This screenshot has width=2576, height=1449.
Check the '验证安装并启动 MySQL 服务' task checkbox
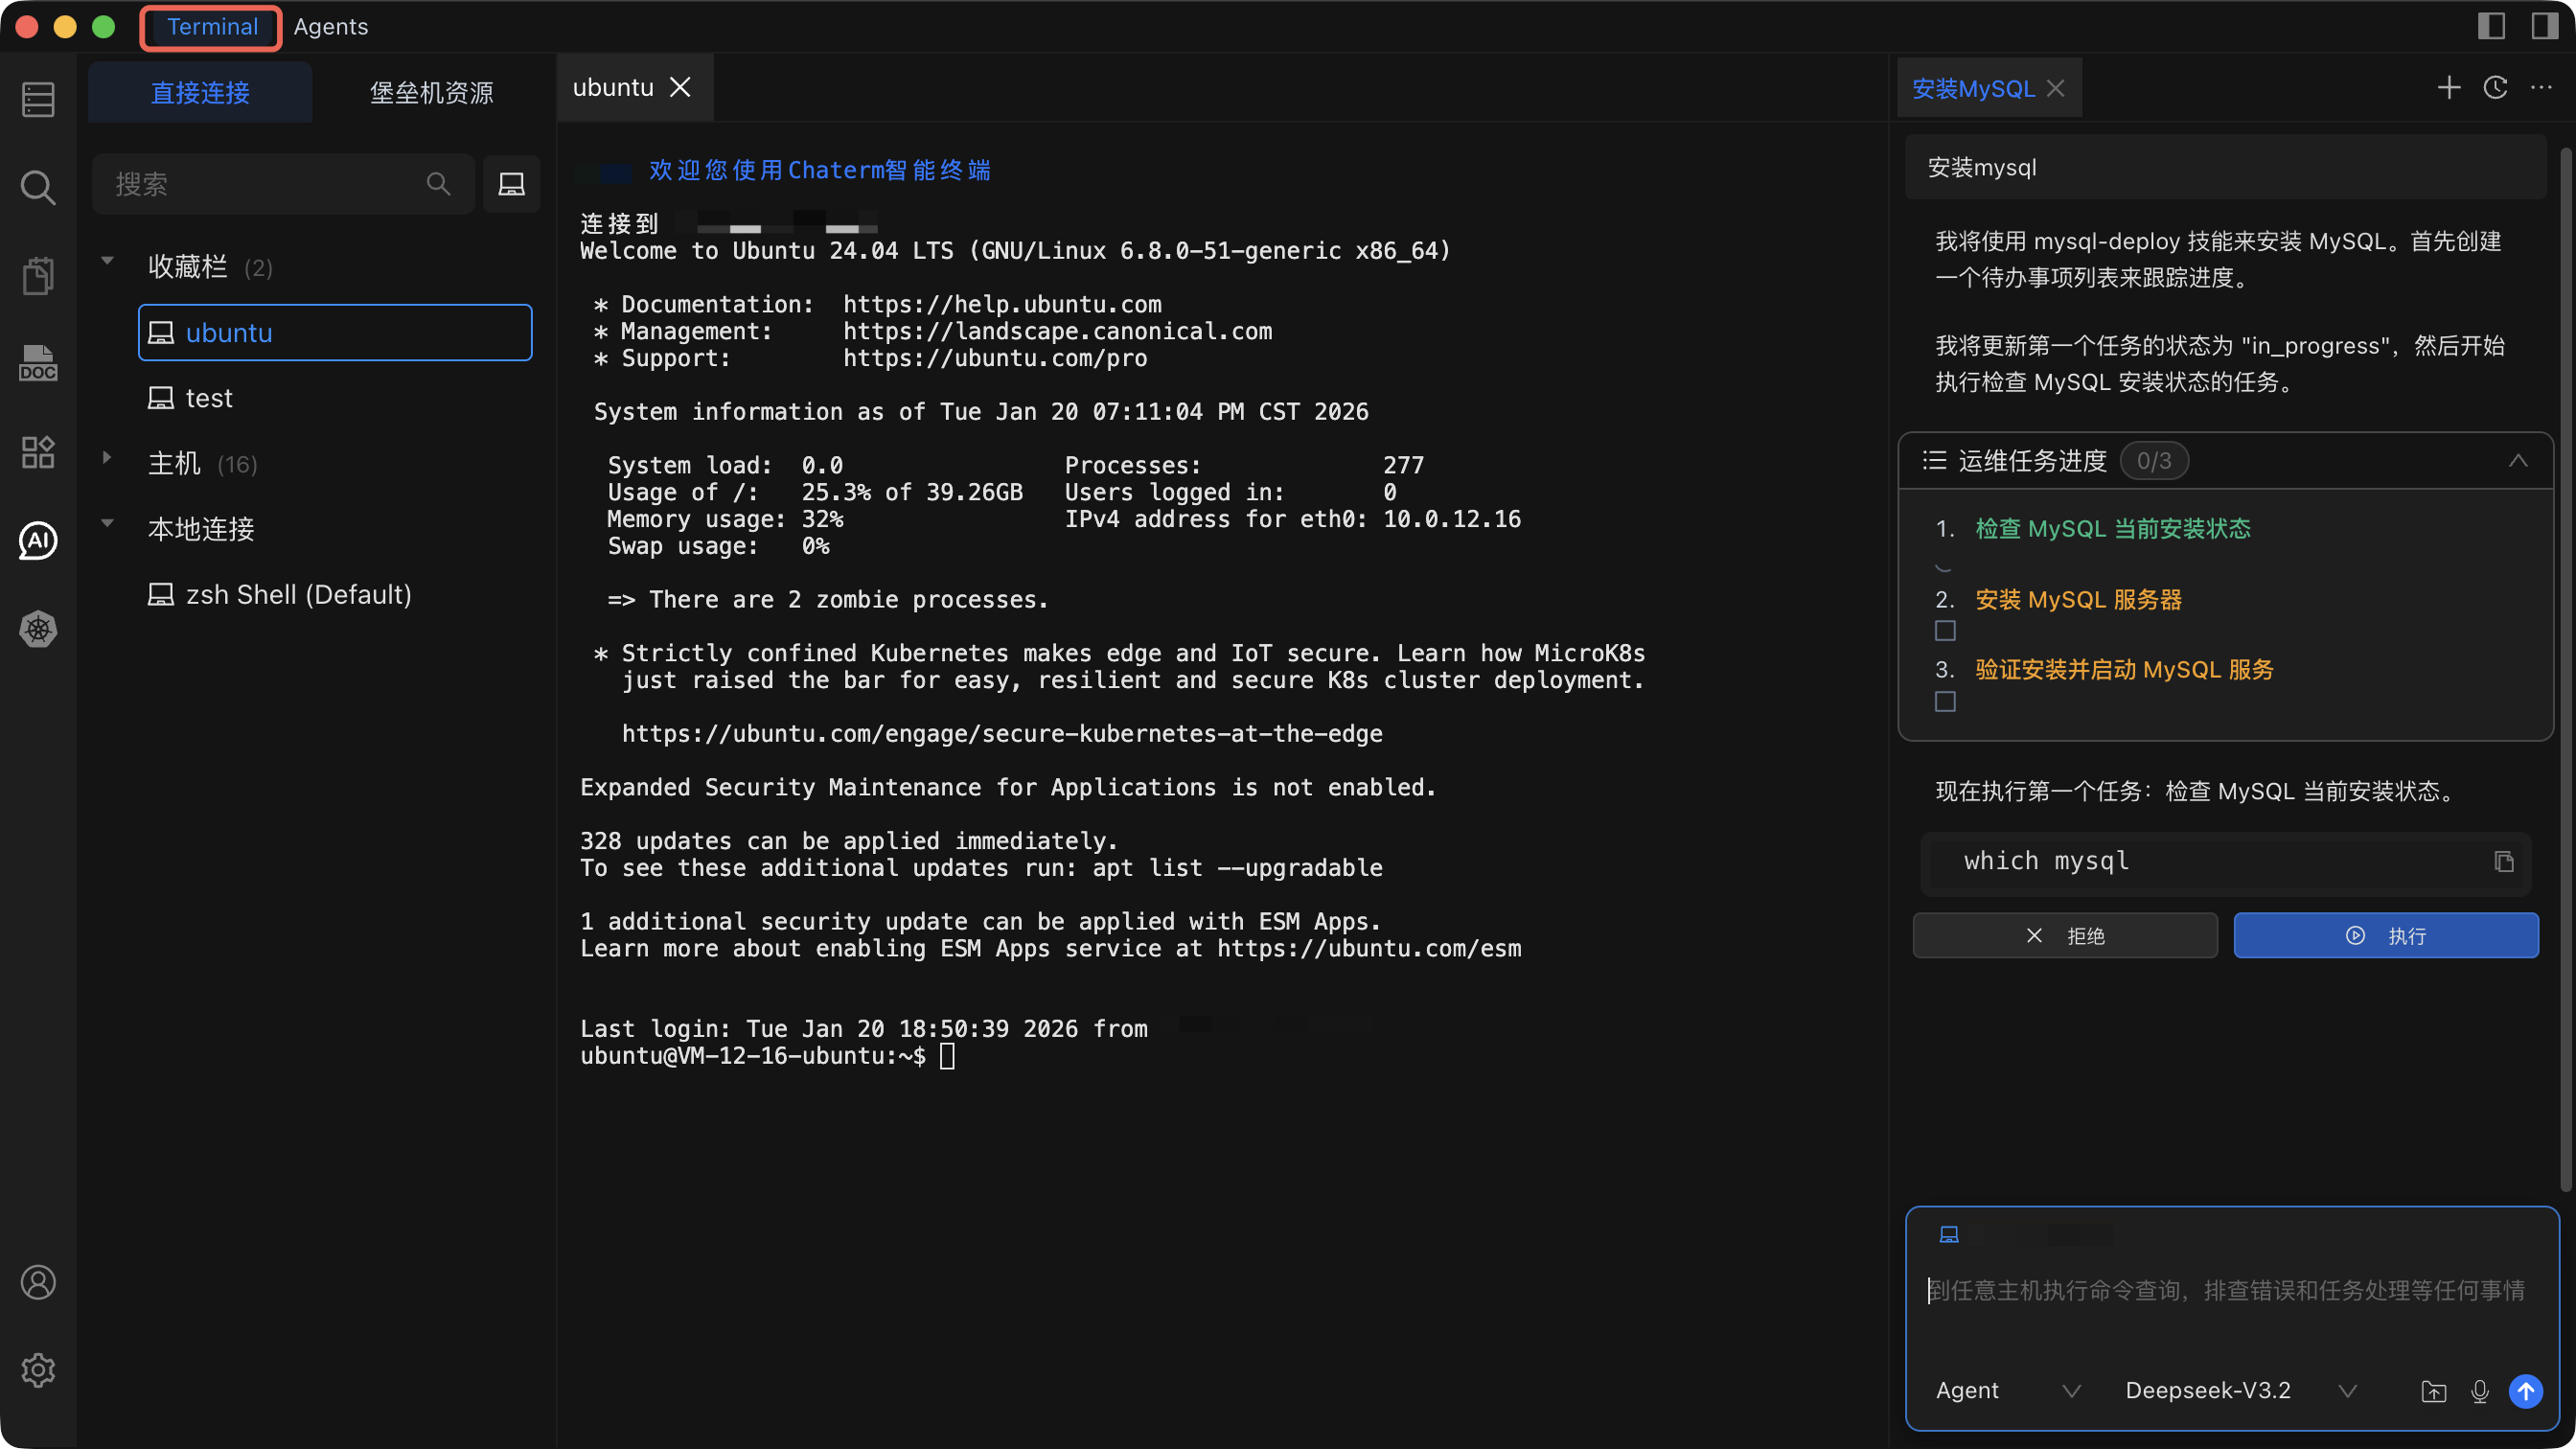pyautogui.click(x=1945, y=702)
